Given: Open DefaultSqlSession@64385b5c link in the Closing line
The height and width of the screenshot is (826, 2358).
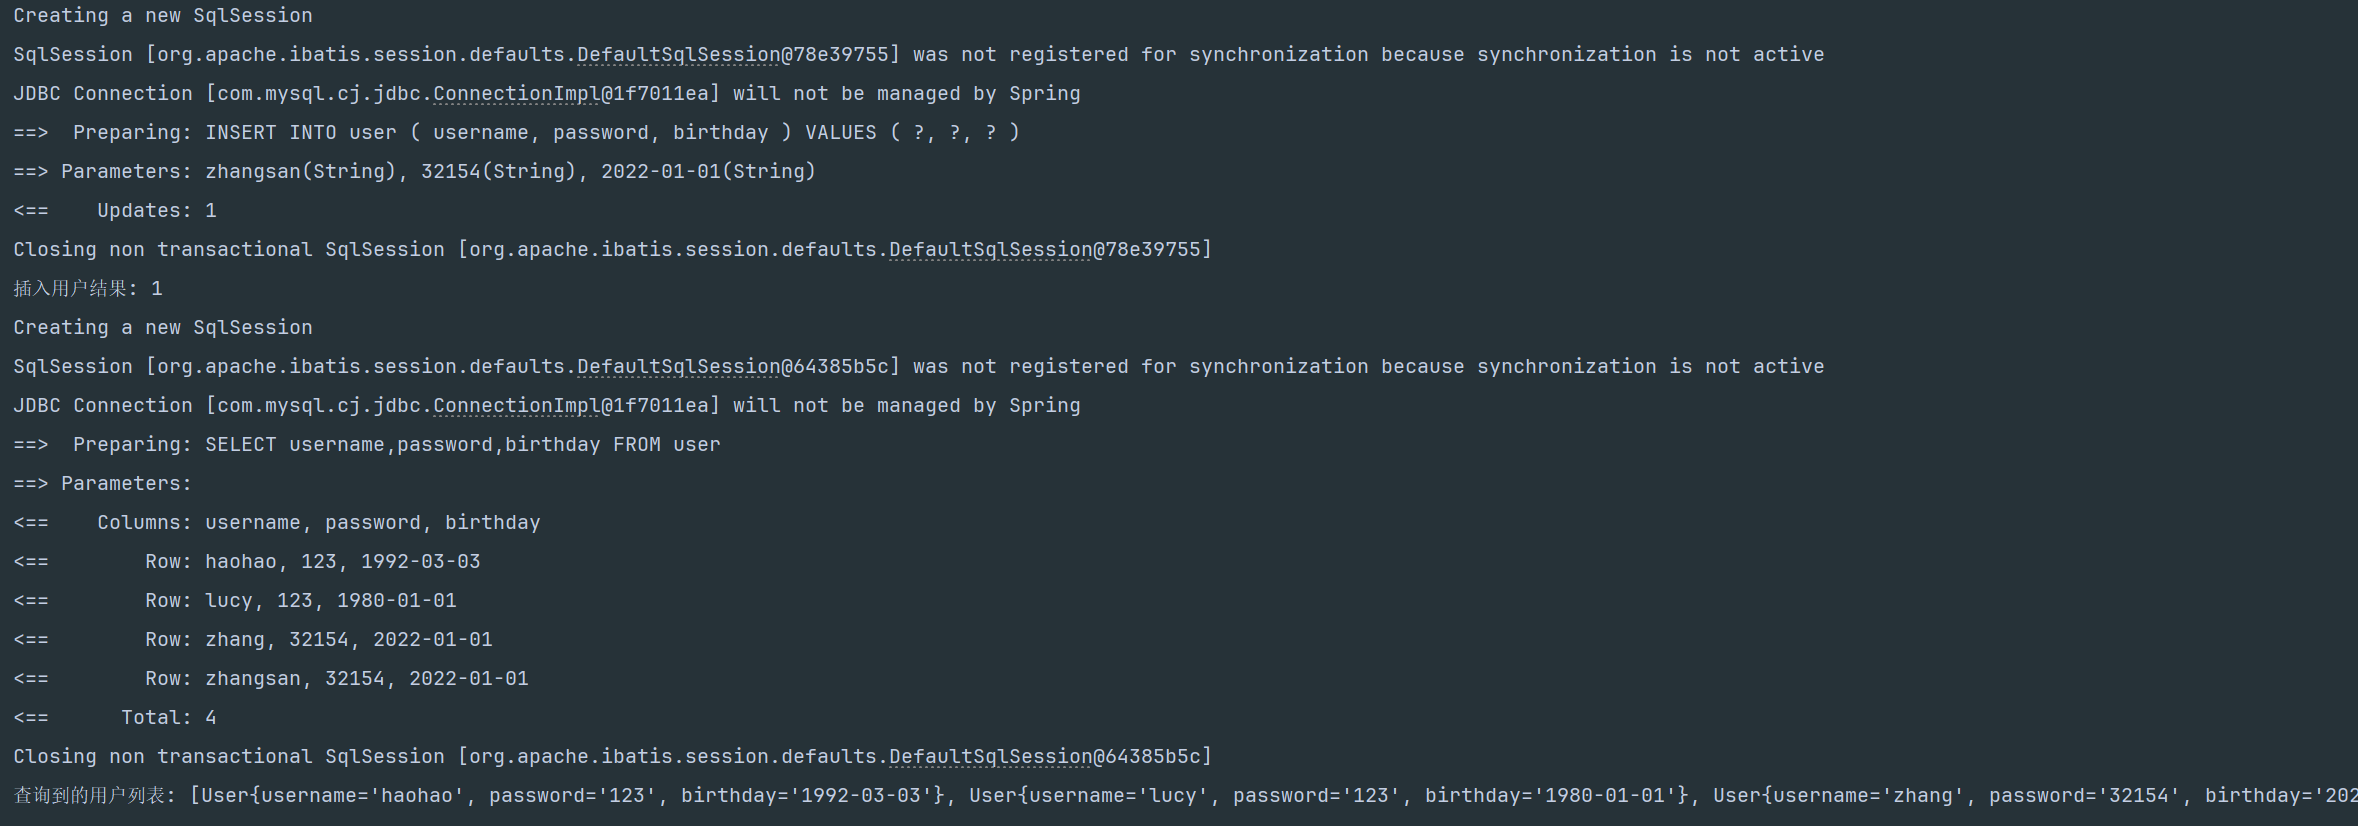Looking at the screenshot, I should 990,757.
